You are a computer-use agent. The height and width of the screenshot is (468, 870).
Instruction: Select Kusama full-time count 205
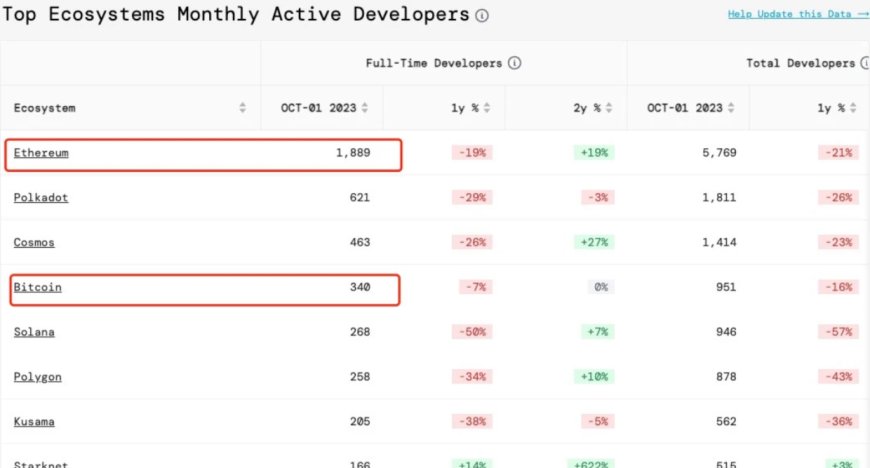coord(360,422)
